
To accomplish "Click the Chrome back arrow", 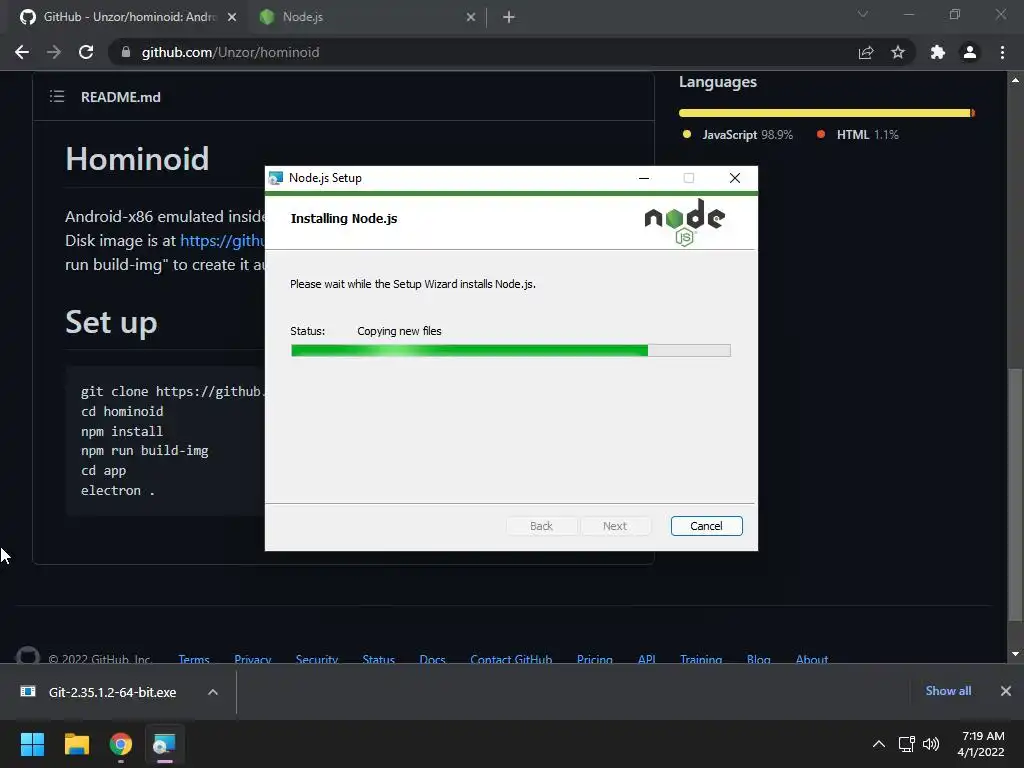I will [22, 52].
